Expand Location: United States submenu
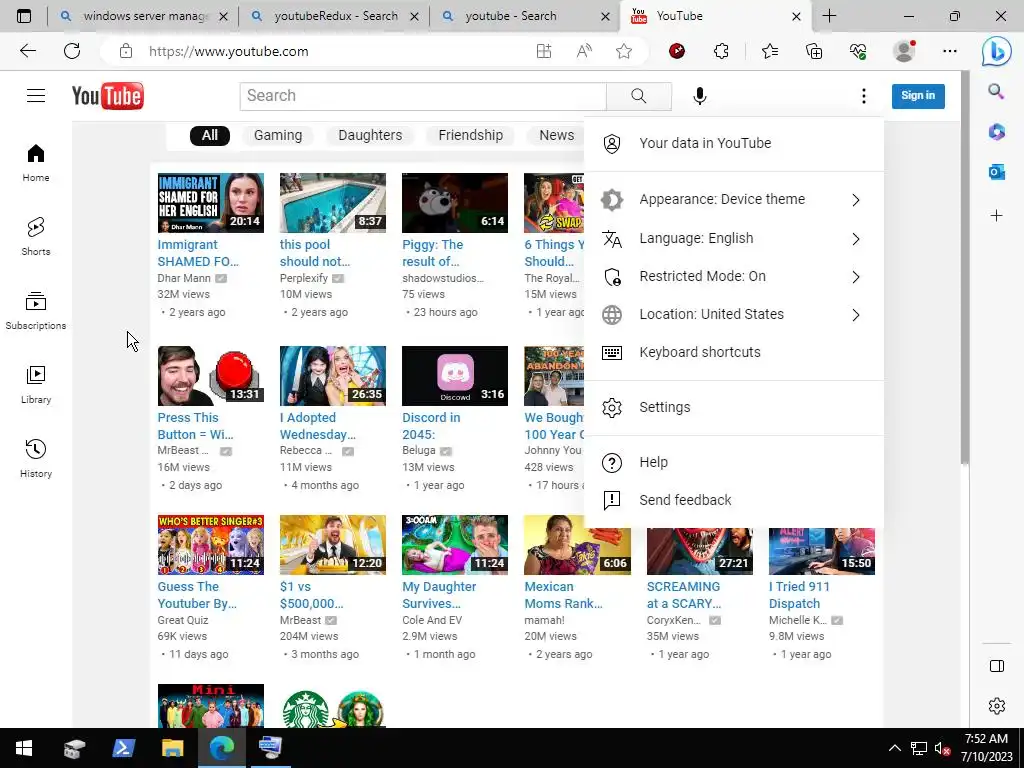Screen dimensions: 1024x768 pyautogui.click(x=734, y=314)
